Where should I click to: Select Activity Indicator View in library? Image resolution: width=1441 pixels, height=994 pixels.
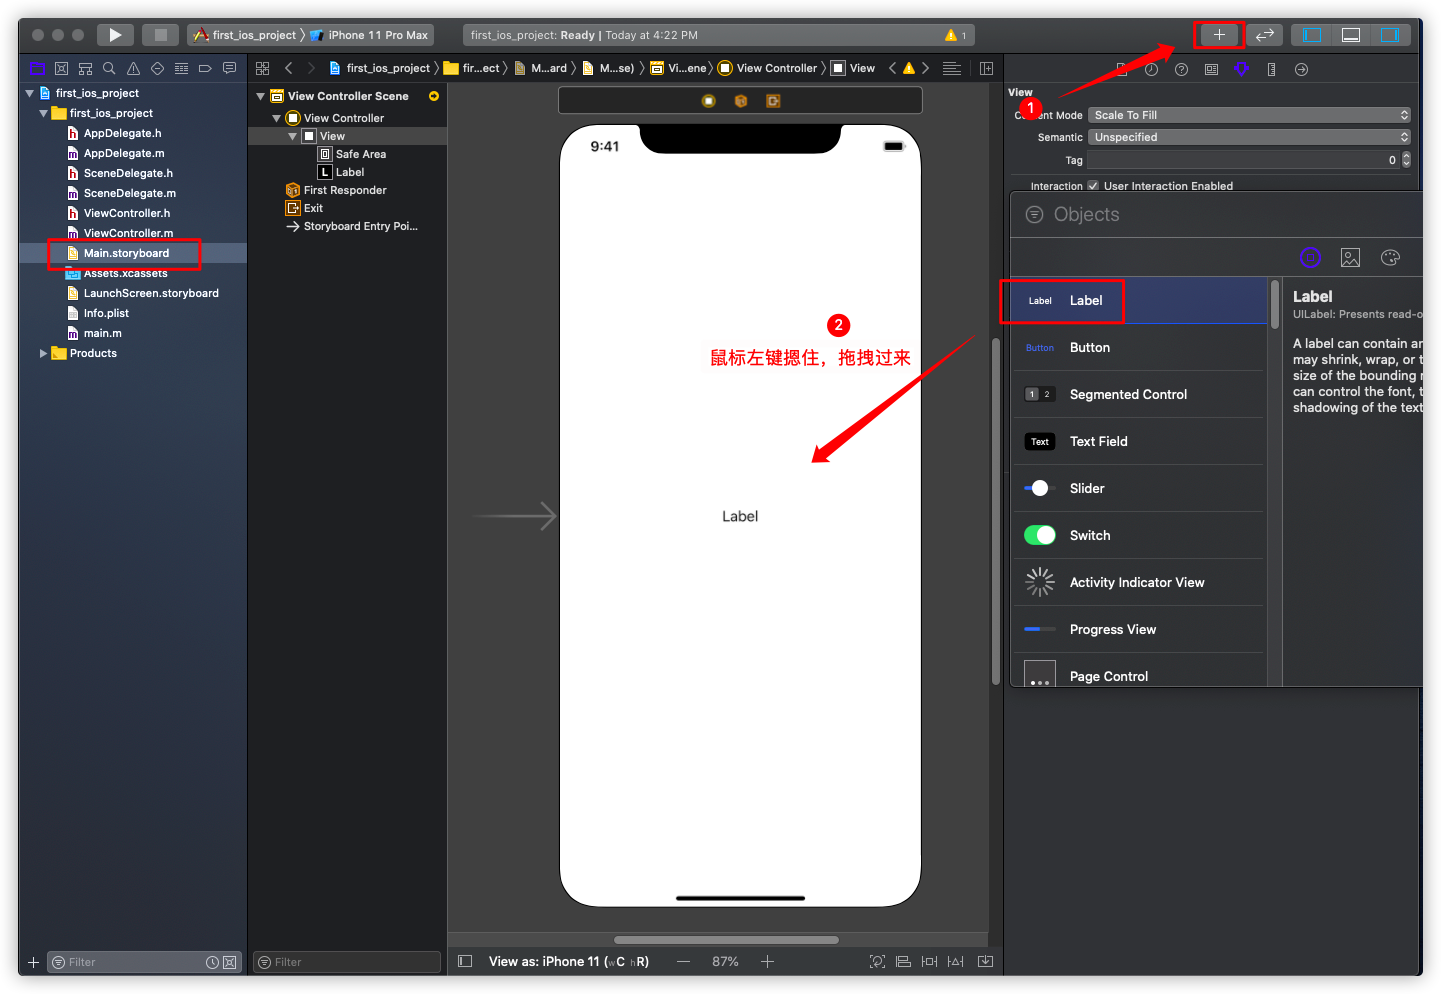tap(1139, 583)
